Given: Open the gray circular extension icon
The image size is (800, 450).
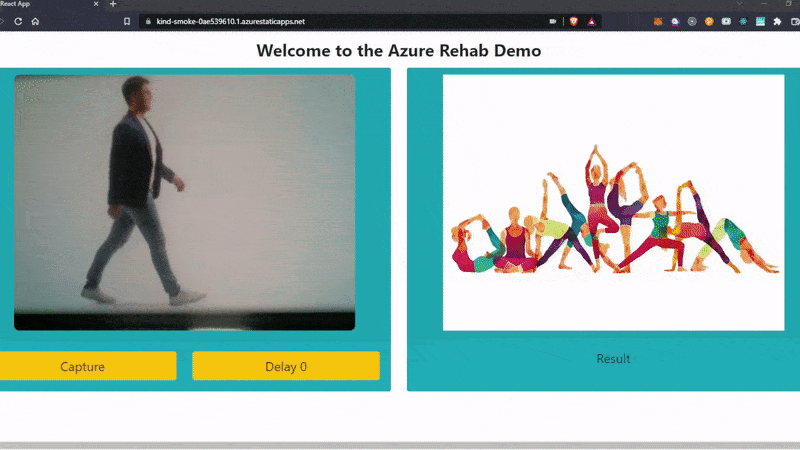Looking at the screenshot, I should coord(692,21).
